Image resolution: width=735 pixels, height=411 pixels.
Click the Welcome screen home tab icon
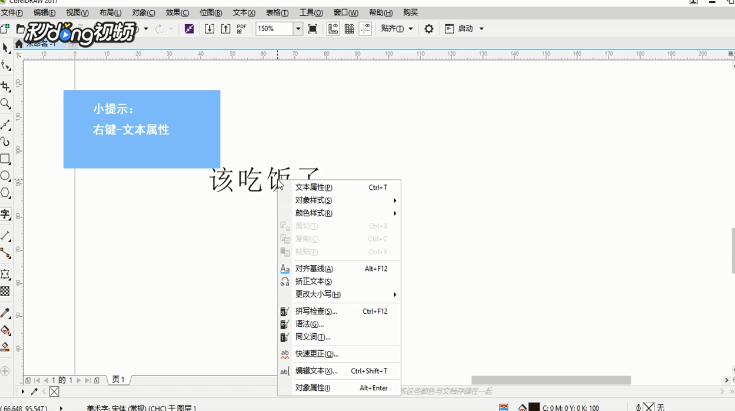pos(19,44)
